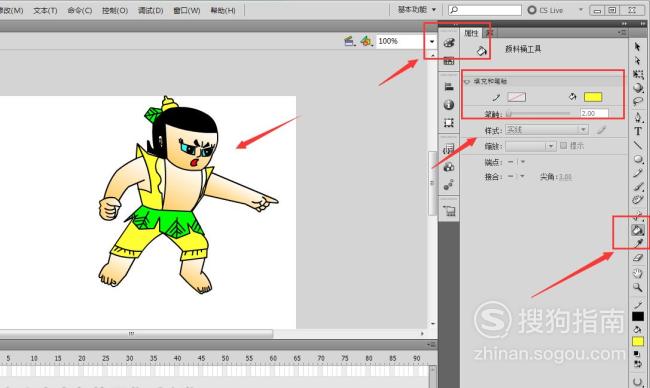Open the Transform panel icon
The image size is (650, 388).
[x=449, y=123]
